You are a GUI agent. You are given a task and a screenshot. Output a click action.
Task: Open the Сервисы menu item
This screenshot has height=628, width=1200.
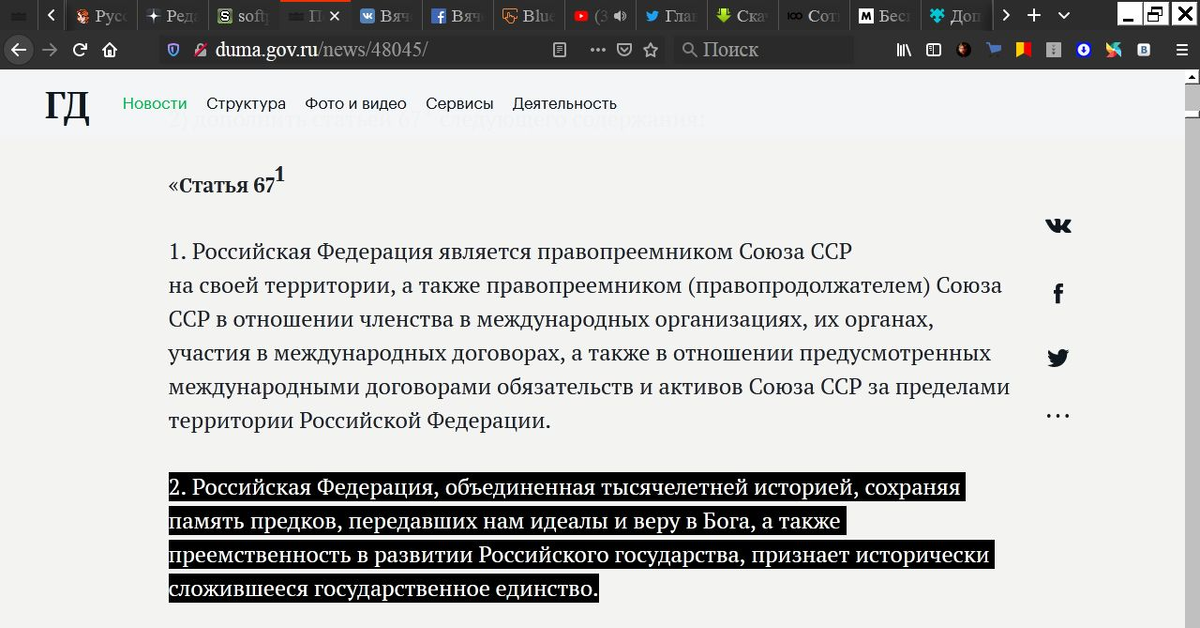coord(459,103)
